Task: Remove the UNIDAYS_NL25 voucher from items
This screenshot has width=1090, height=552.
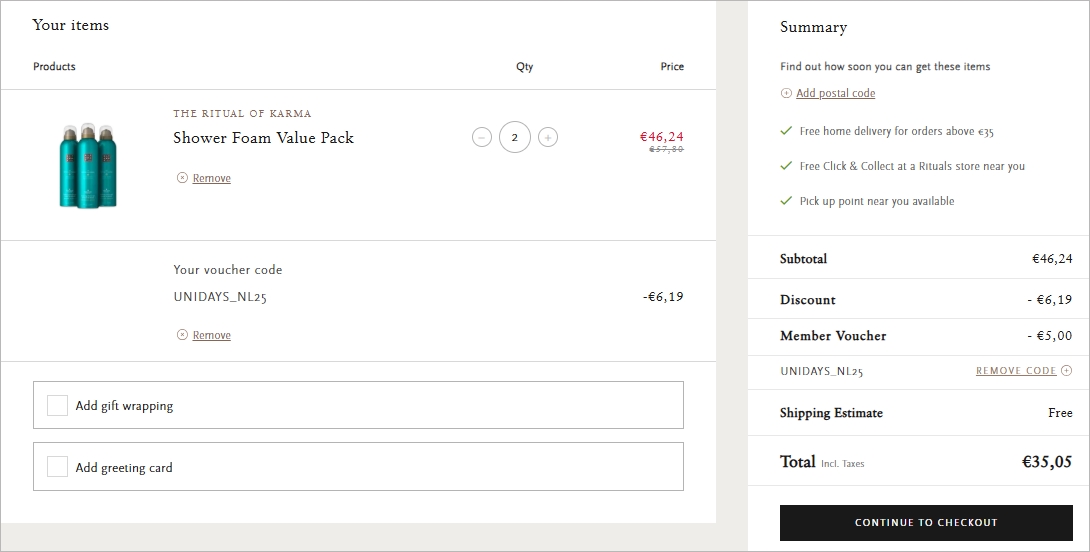Action: (211, 335)
